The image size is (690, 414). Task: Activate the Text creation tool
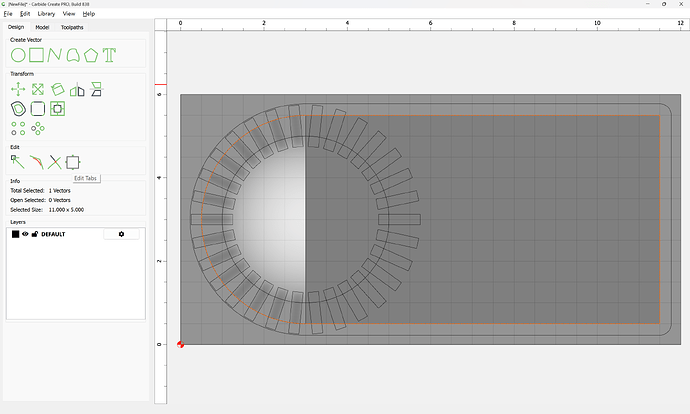pyautogui.click(x=109, y=54)
